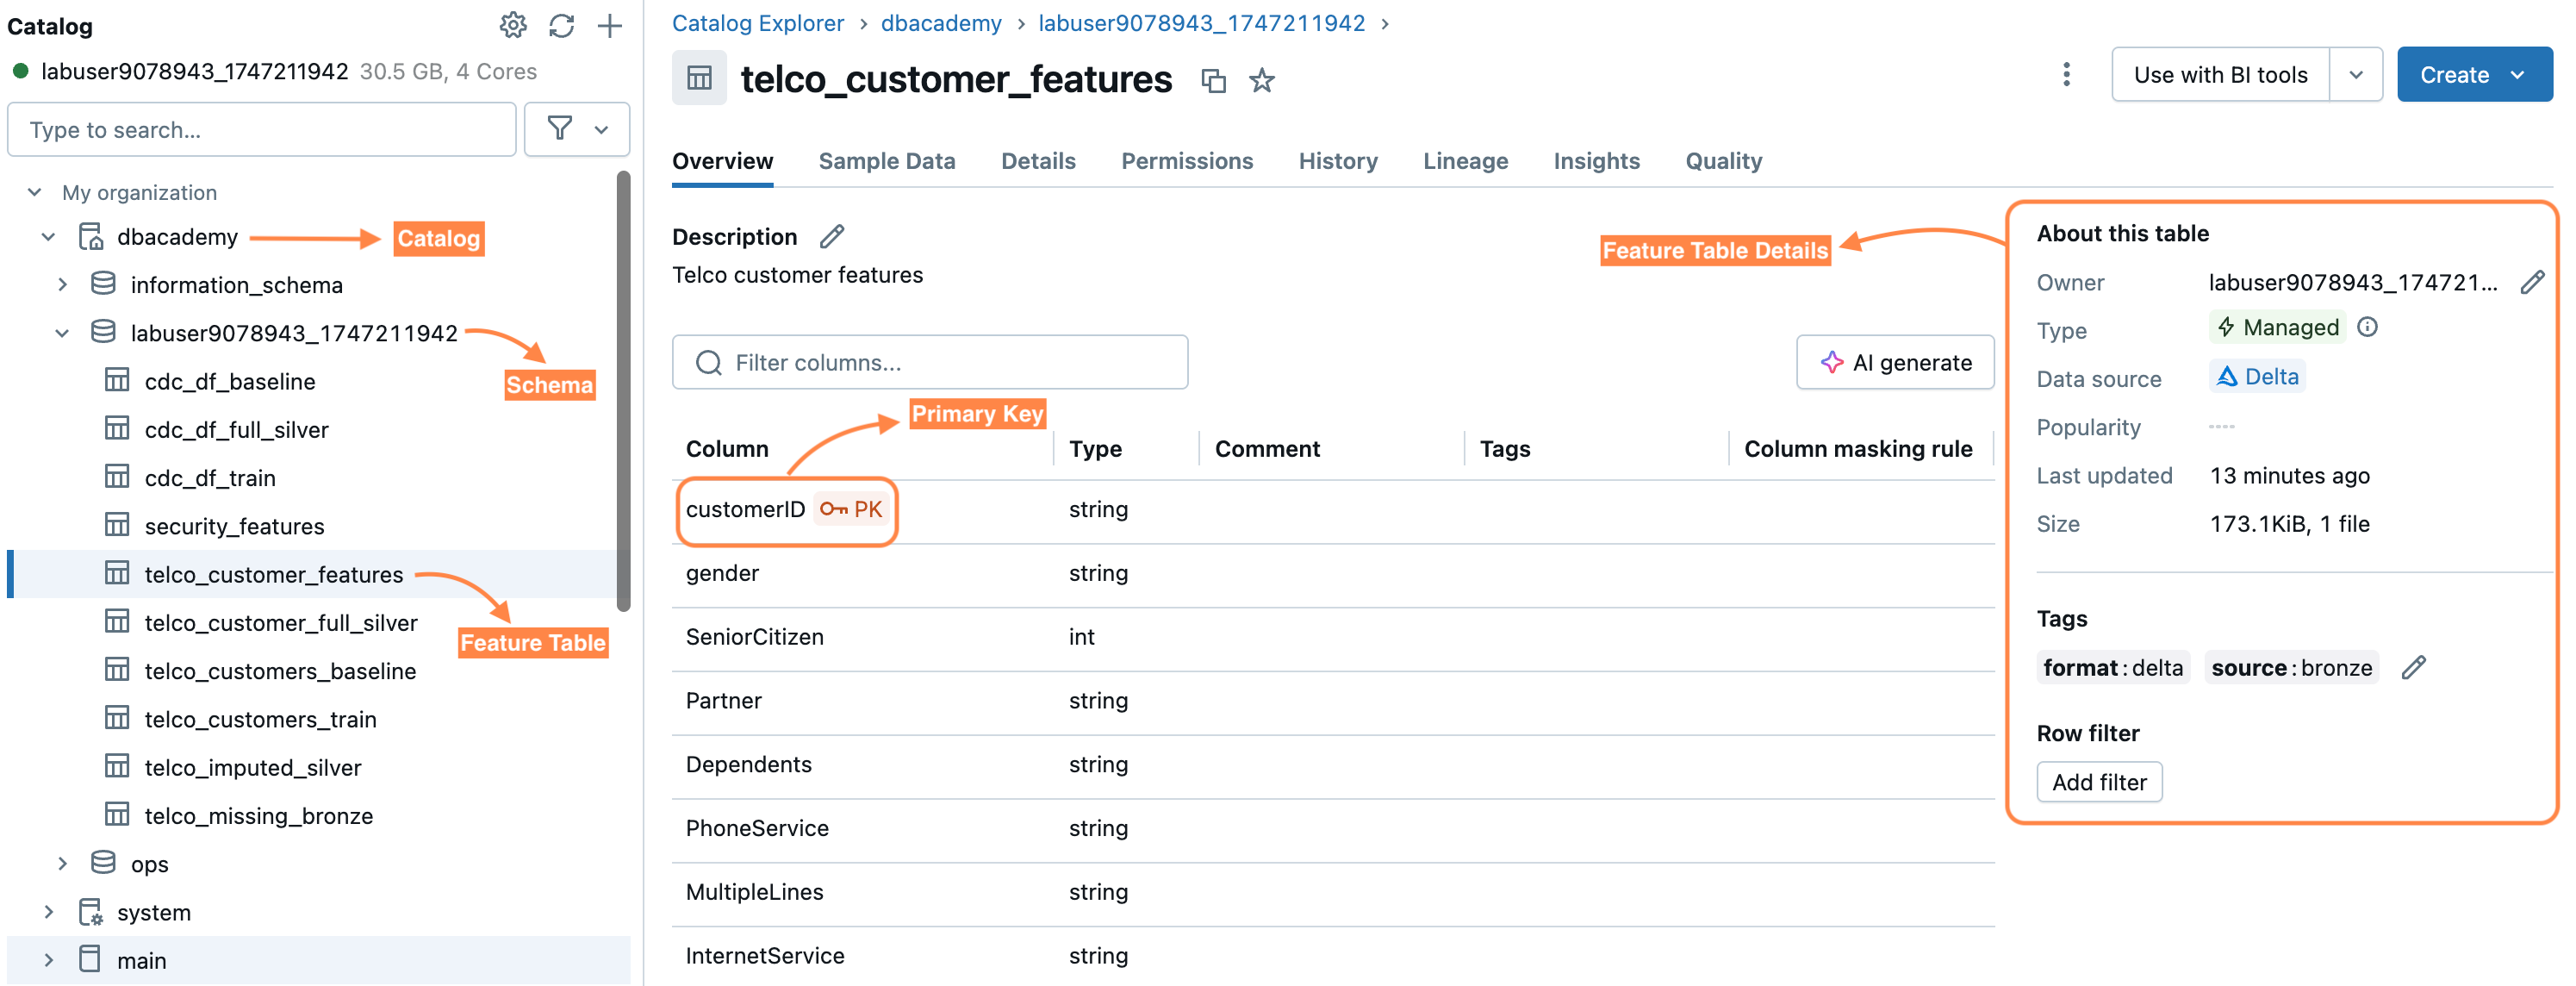Expand the information_schema node

(x=62, y=285)
